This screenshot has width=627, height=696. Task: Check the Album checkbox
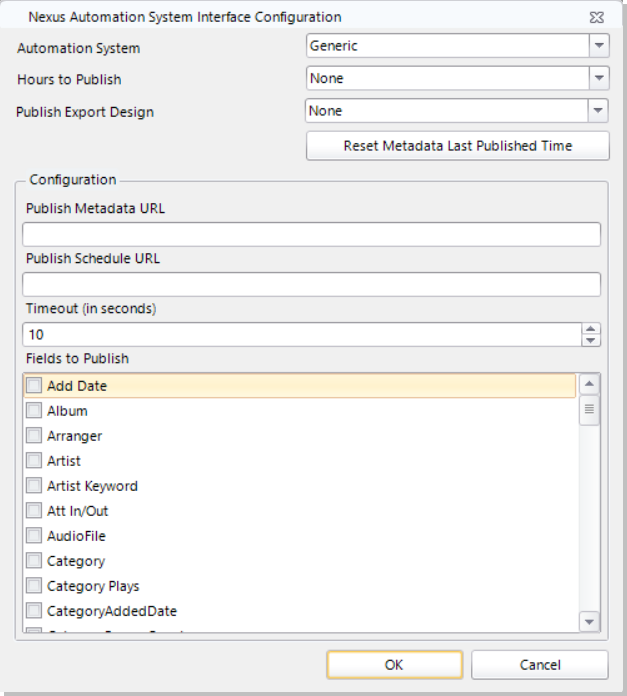pos(34,411)
